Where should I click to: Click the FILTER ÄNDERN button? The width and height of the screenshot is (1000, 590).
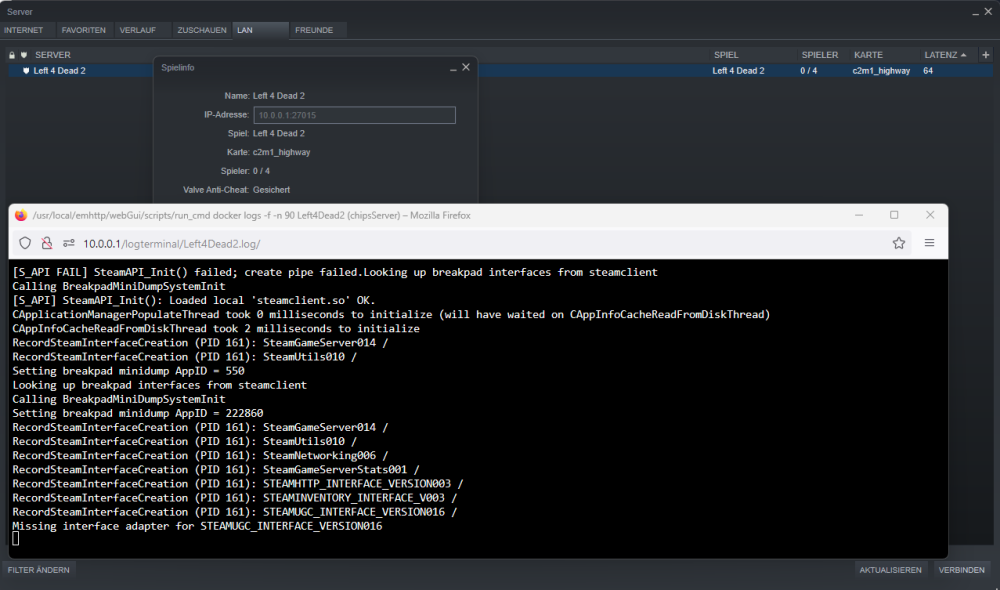click(x=39, y=570)
